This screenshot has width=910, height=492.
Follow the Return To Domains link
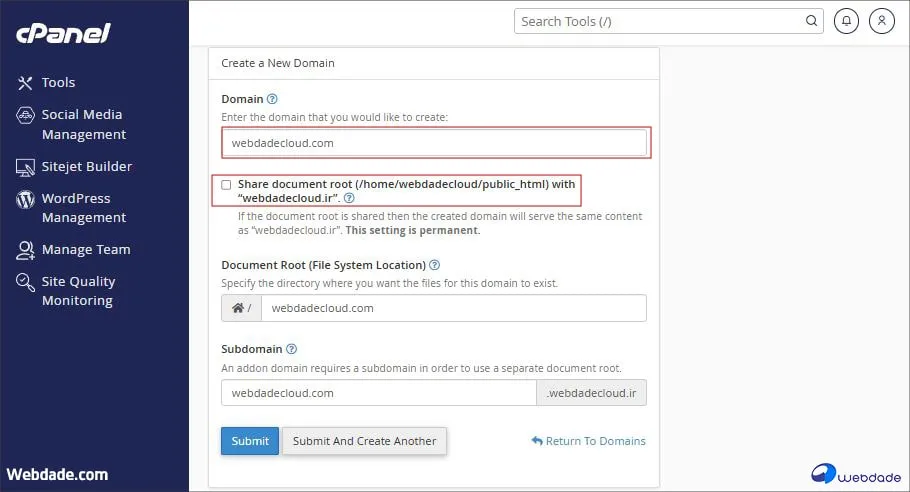588,441
